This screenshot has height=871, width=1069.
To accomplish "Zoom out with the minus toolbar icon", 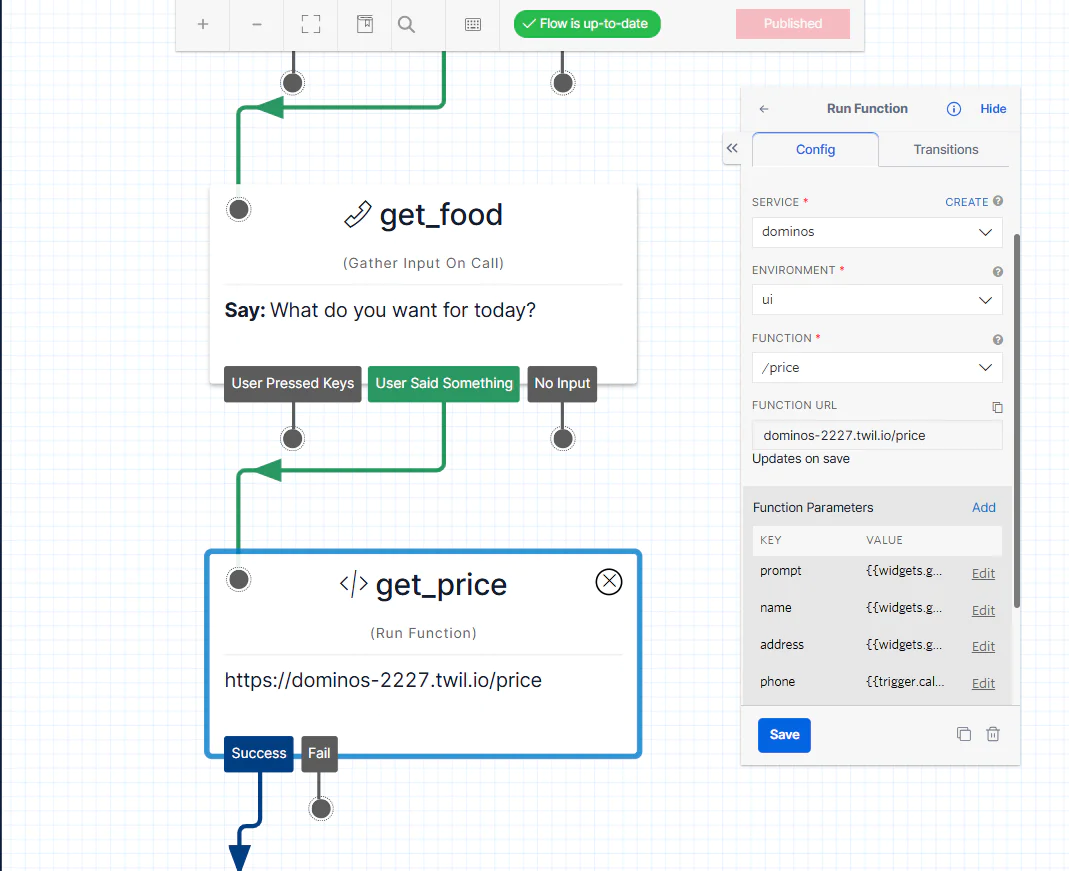I will [256, 25].
